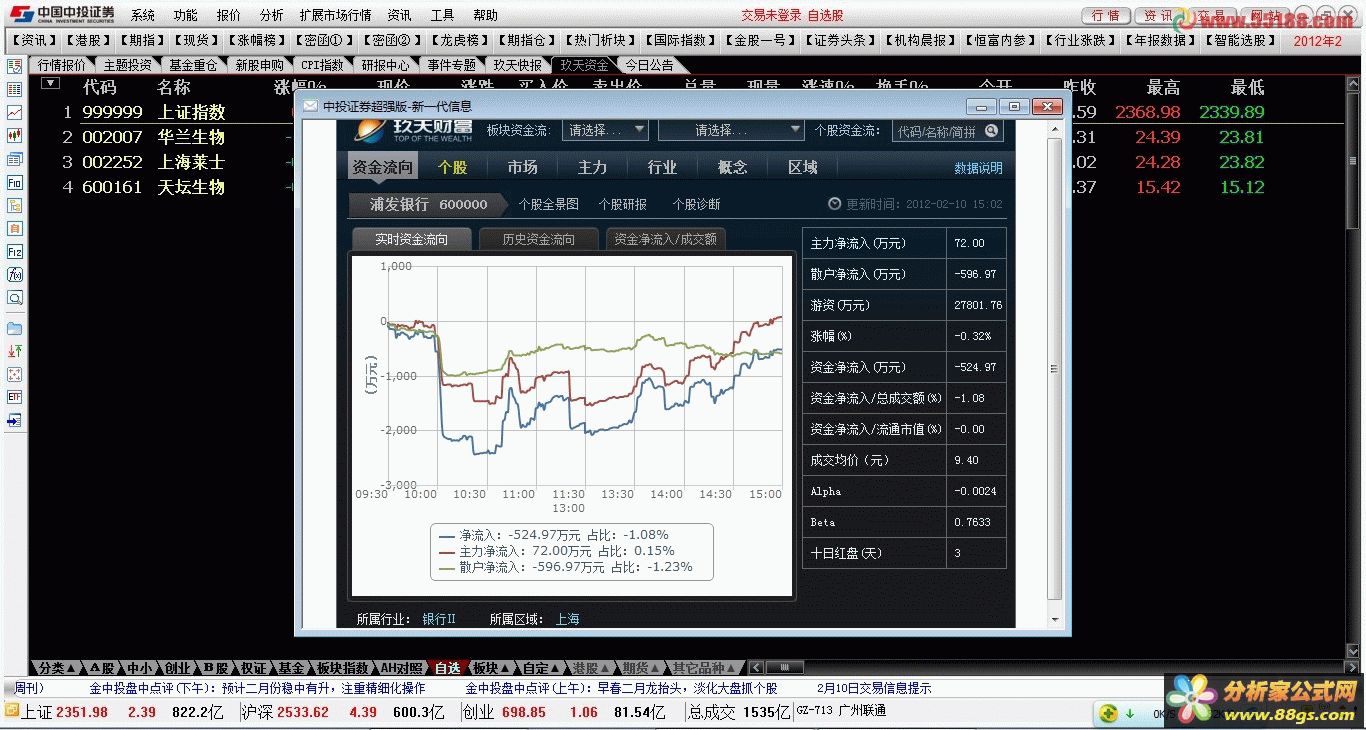1366x730 pixels.
Task: Open the candlestick K-line chart sidebar icon
Action: pyautogui.click(x=14, y=136)
